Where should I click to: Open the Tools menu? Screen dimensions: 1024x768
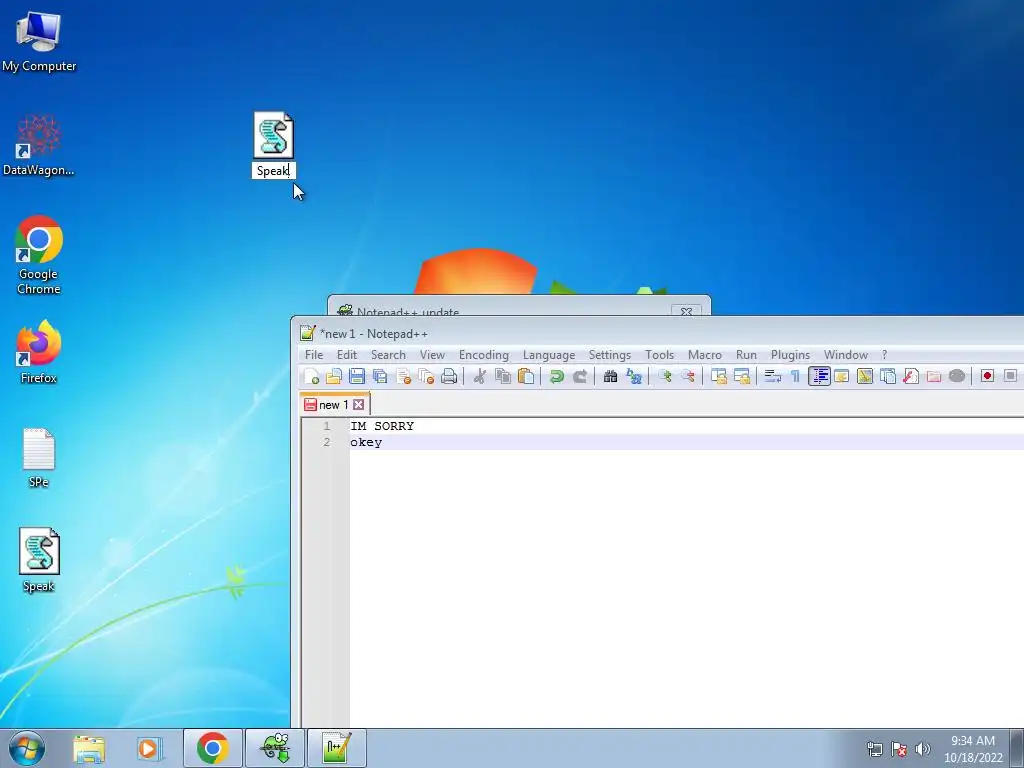[x=660, y=355]
